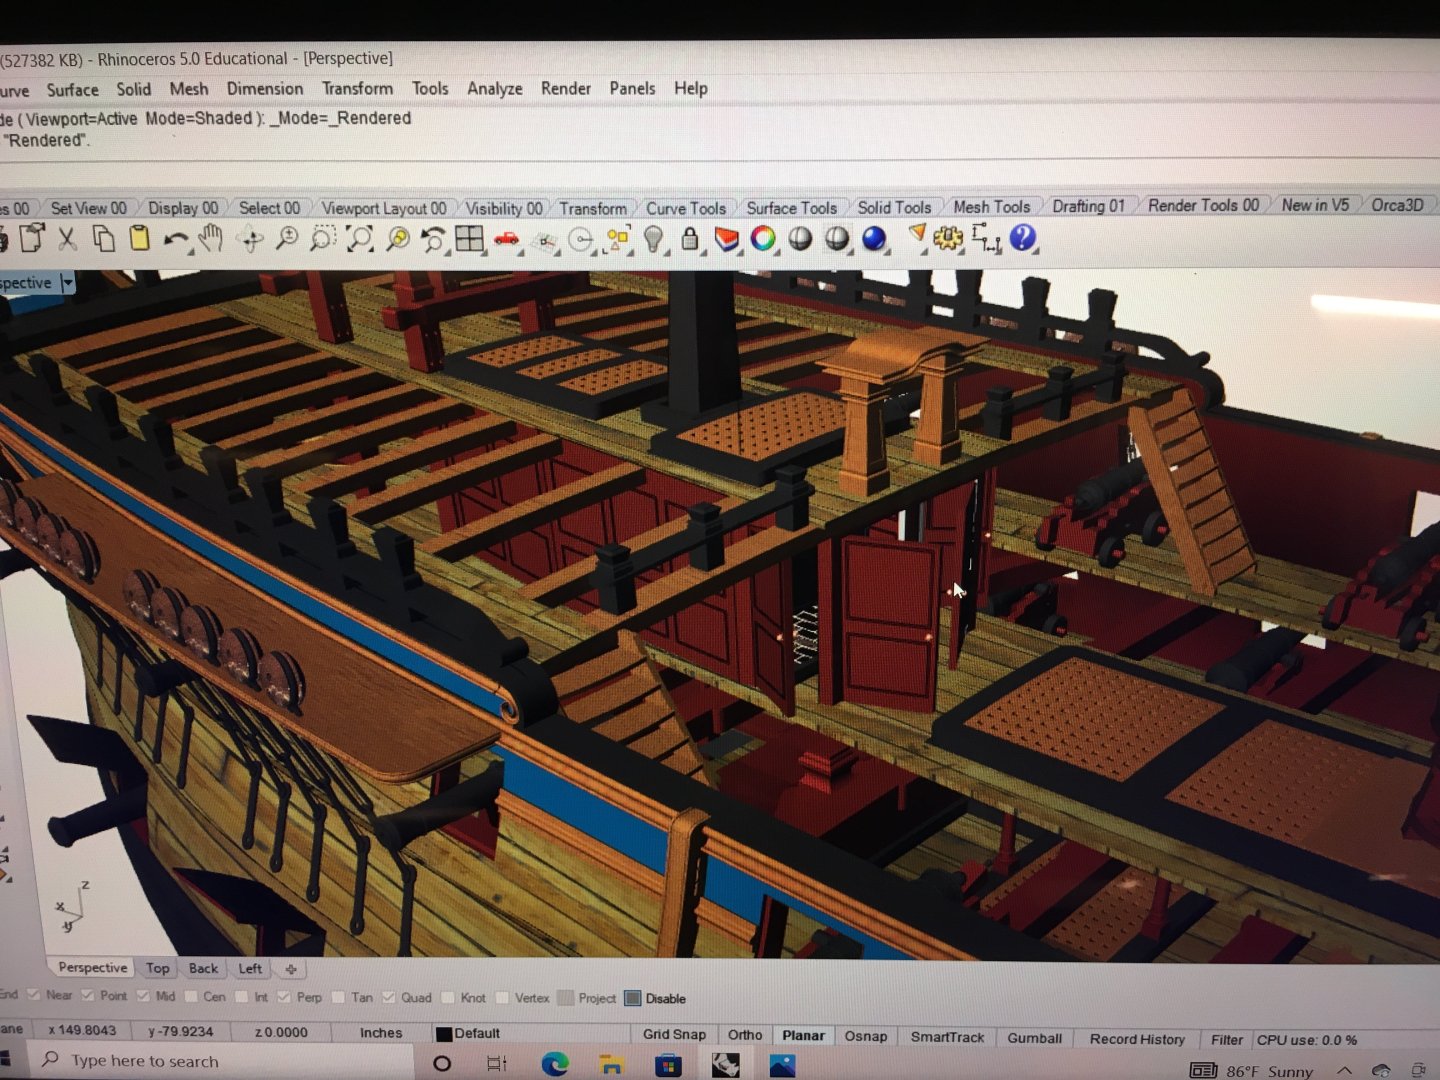This screenshot has width=1440, height=1080.
Task: Click the Paste clipboard icon
Action: 139,238
